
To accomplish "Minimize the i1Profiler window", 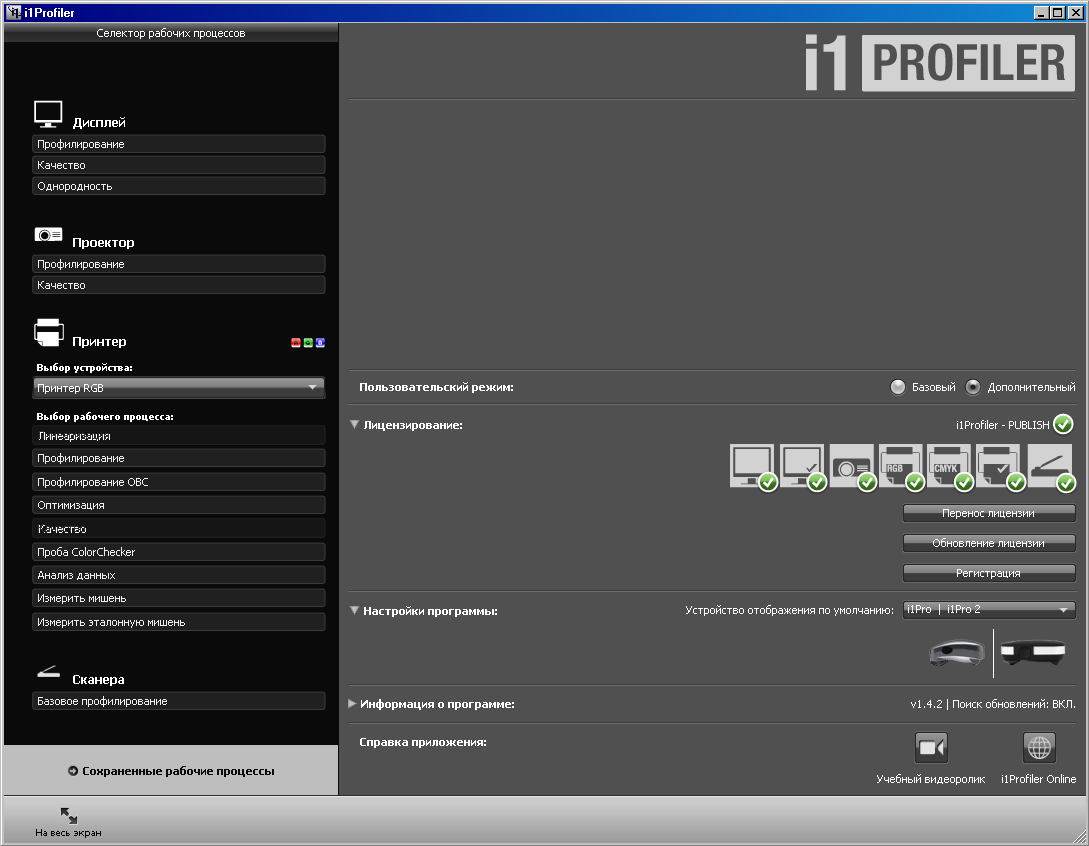I will point(1041,12).
